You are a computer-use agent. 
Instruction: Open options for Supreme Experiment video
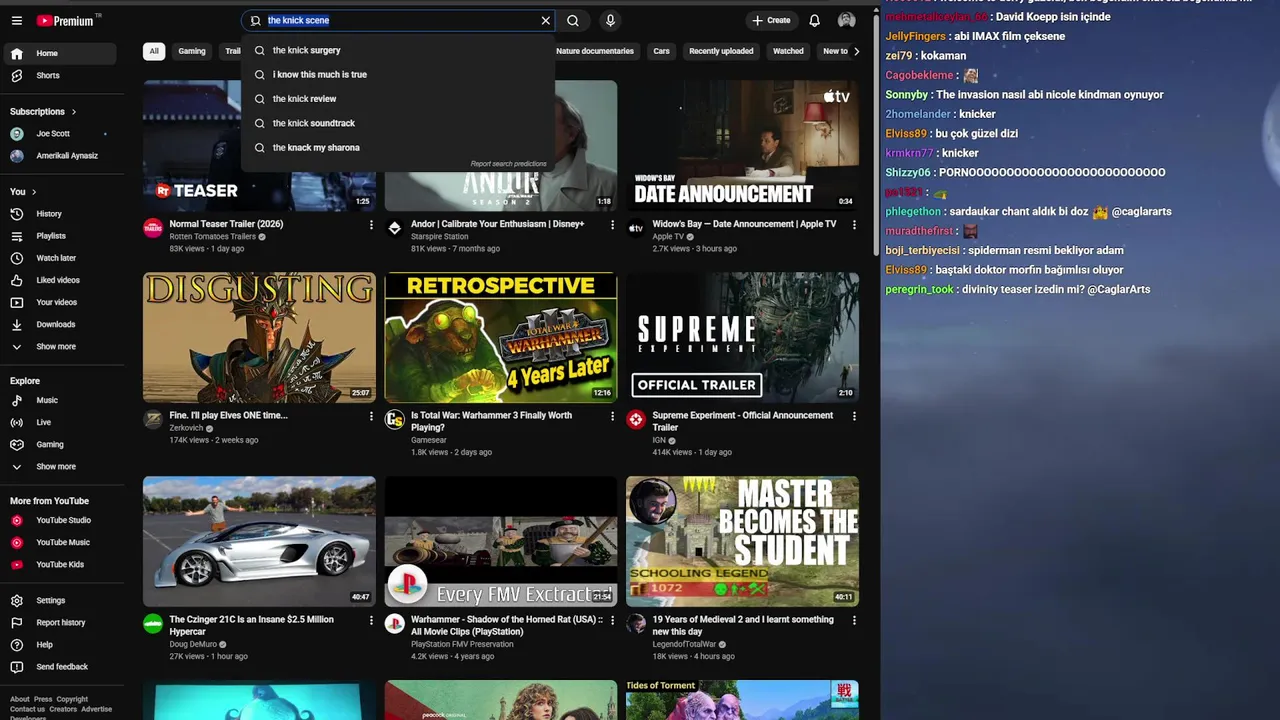854,416
